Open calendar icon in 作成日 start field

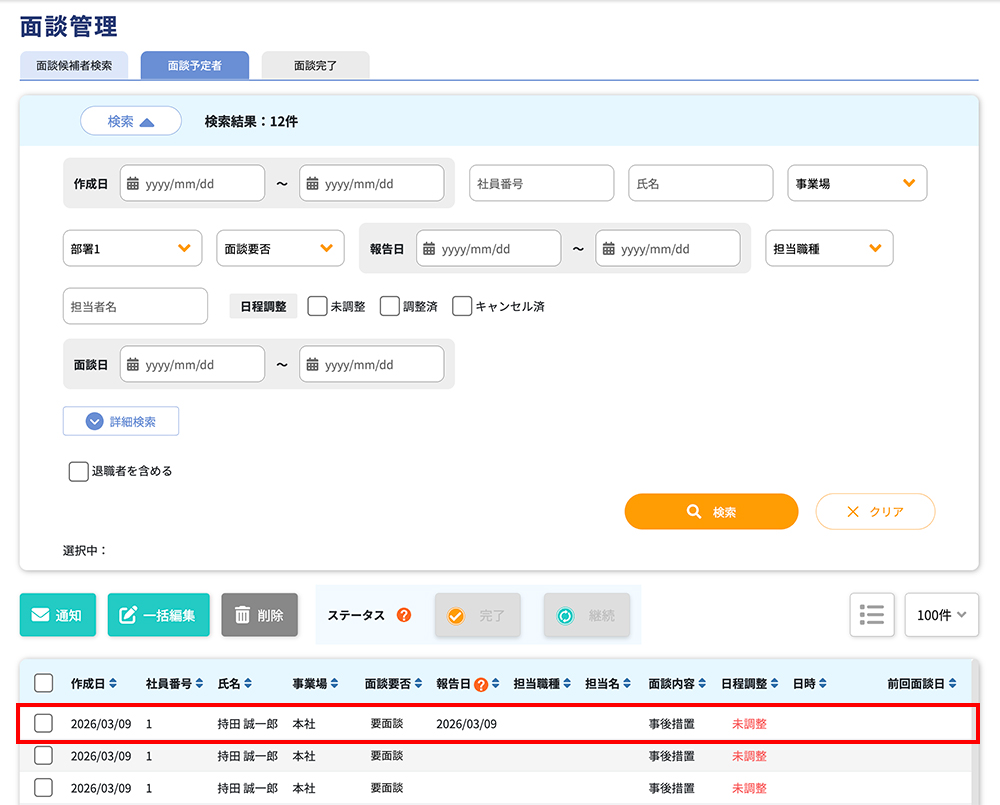[x=133, y=184]
